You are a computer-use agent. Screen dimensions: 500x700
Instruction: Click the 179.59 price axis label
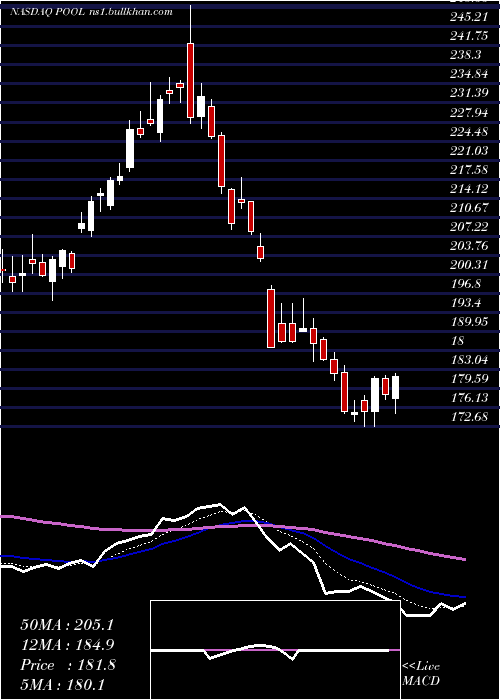468,379
